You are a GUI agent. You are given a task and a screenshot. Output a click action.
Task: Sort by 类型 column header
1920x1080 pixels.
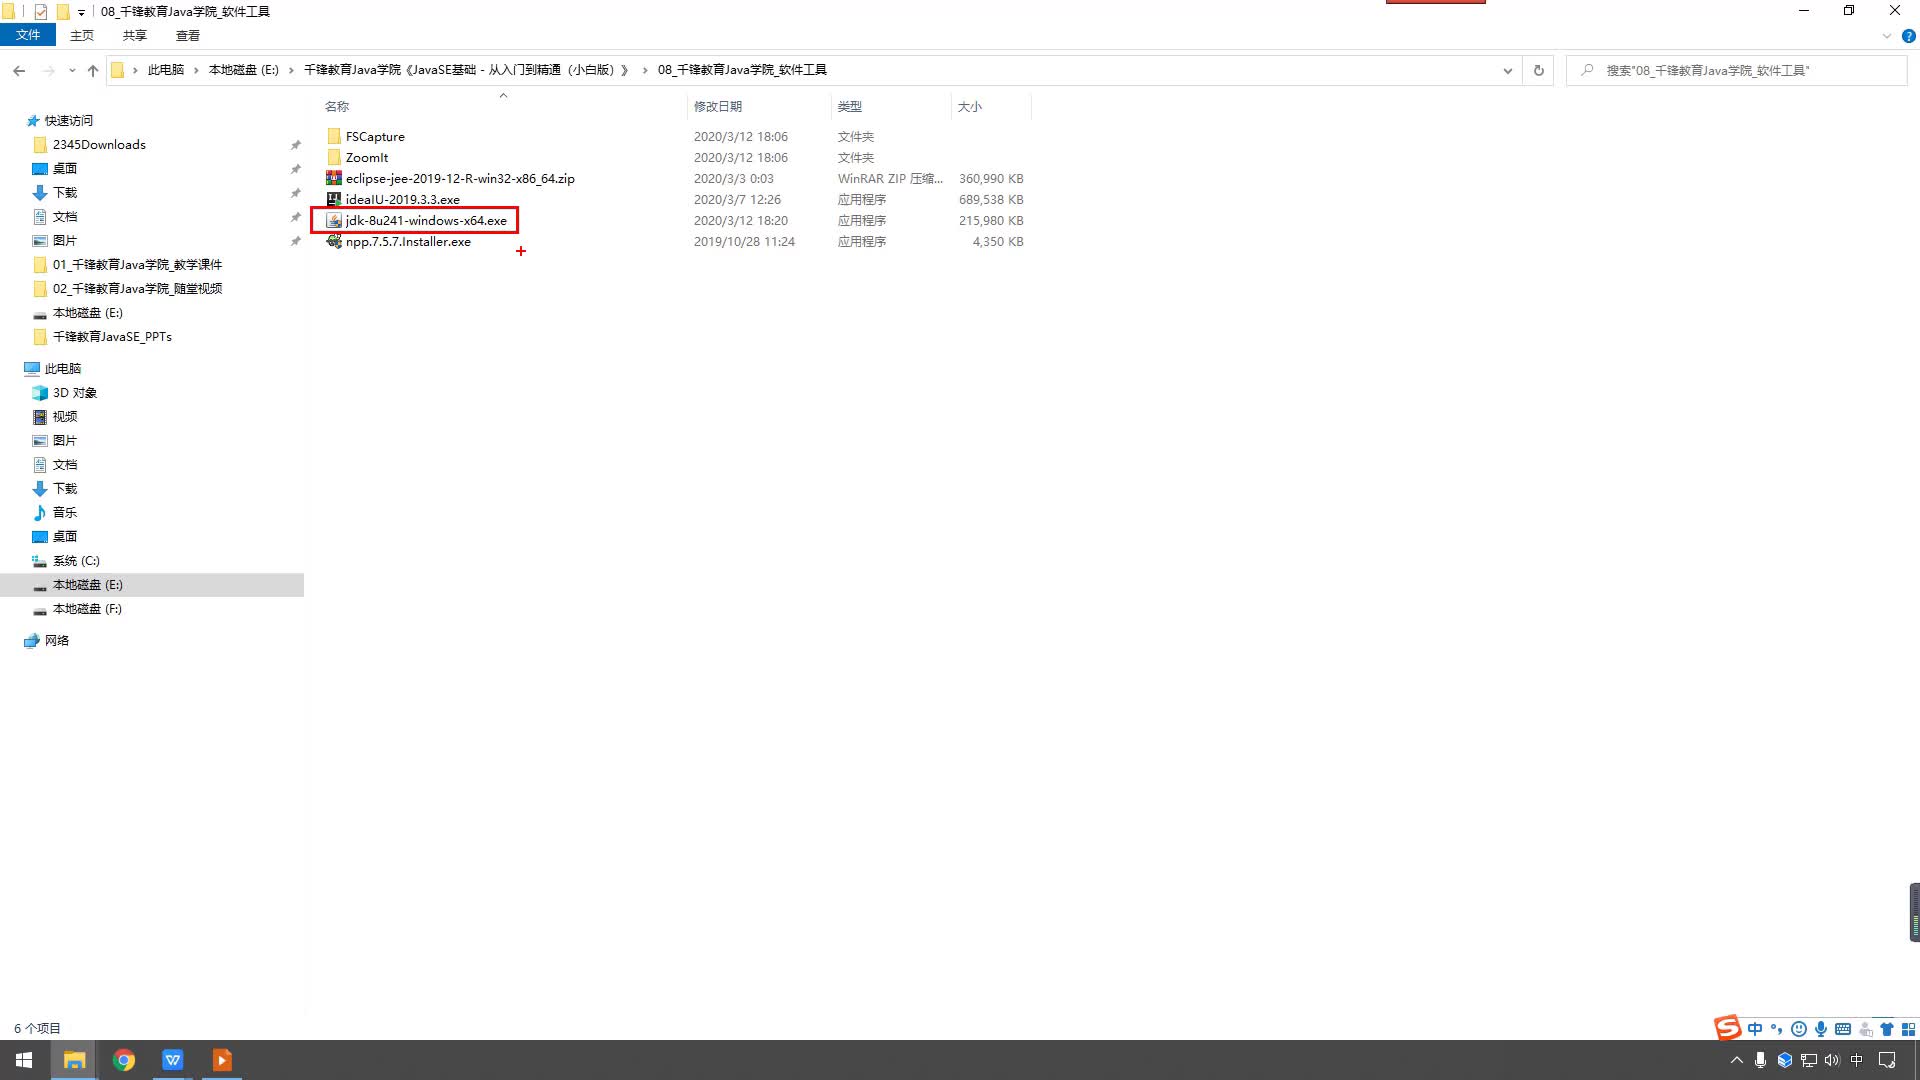850,106
